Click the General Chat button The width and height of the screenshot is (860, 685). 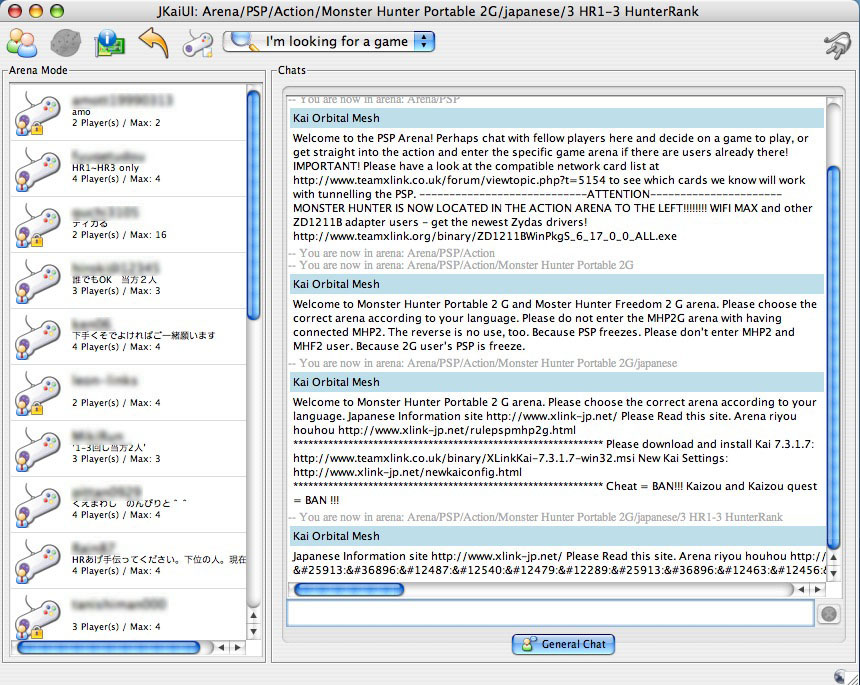coord(563,644)
